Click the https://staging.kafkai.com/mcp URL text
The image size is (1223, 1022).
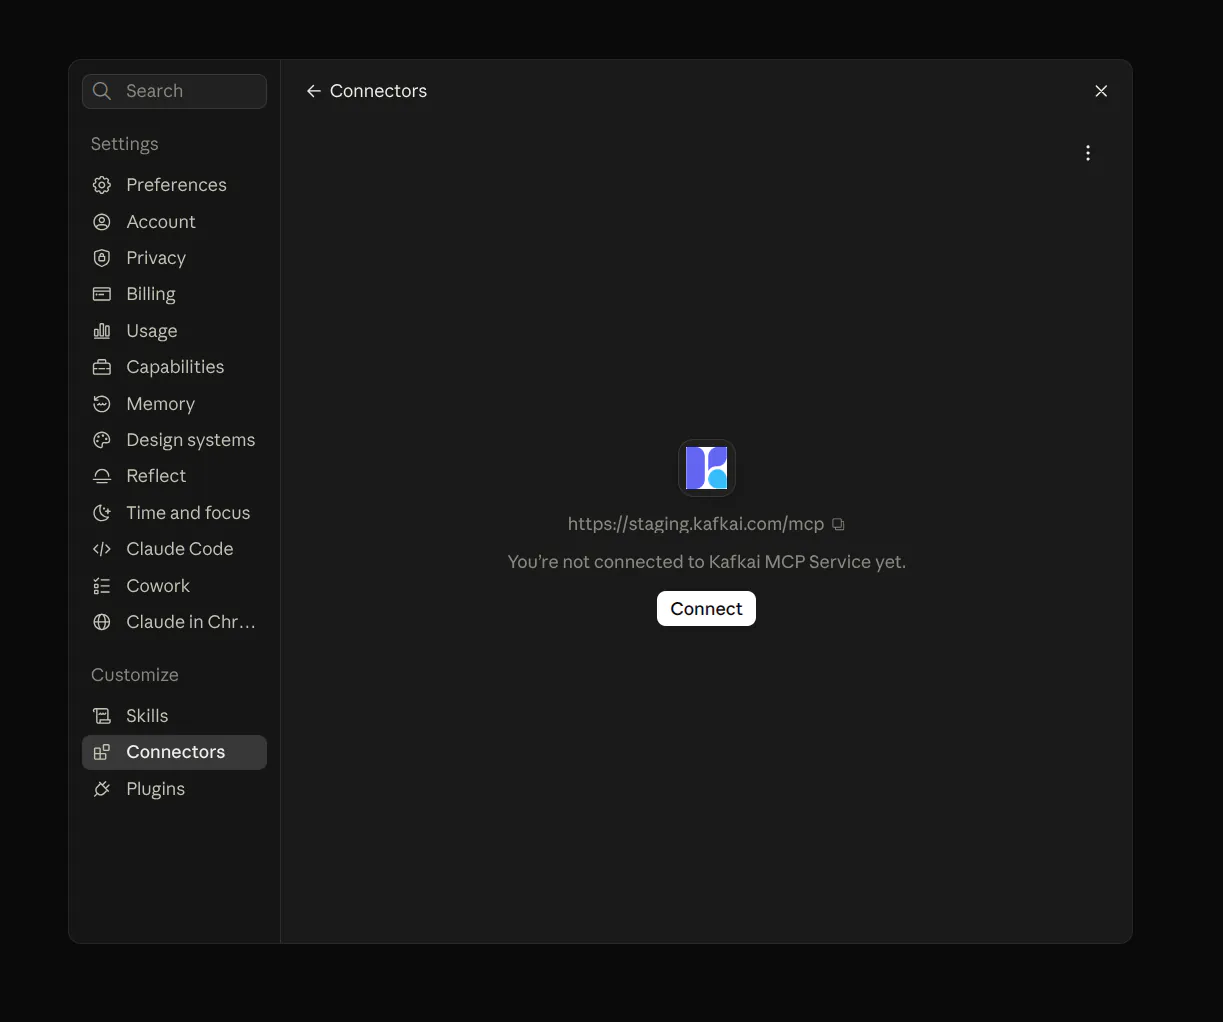696,524
